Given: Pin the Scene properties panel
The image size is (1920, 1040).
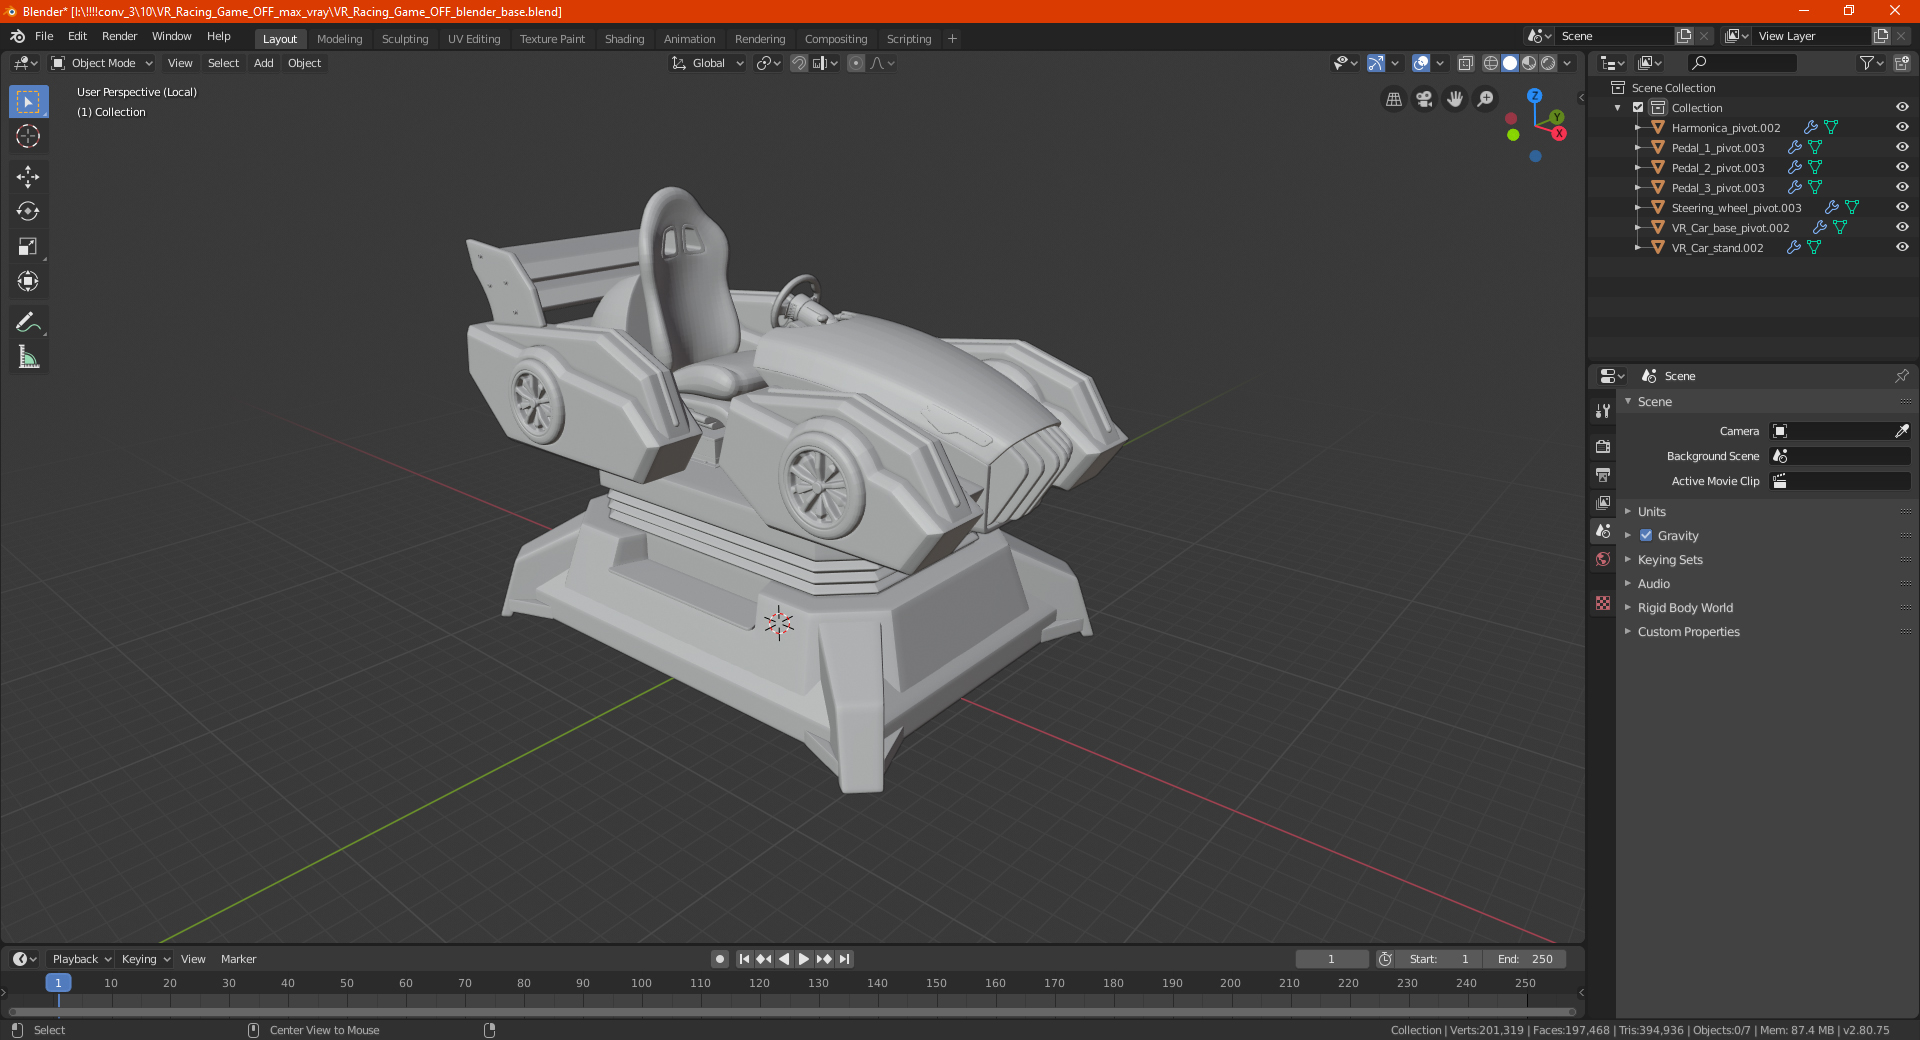Looking at the screenshot, I should 1901,376.
